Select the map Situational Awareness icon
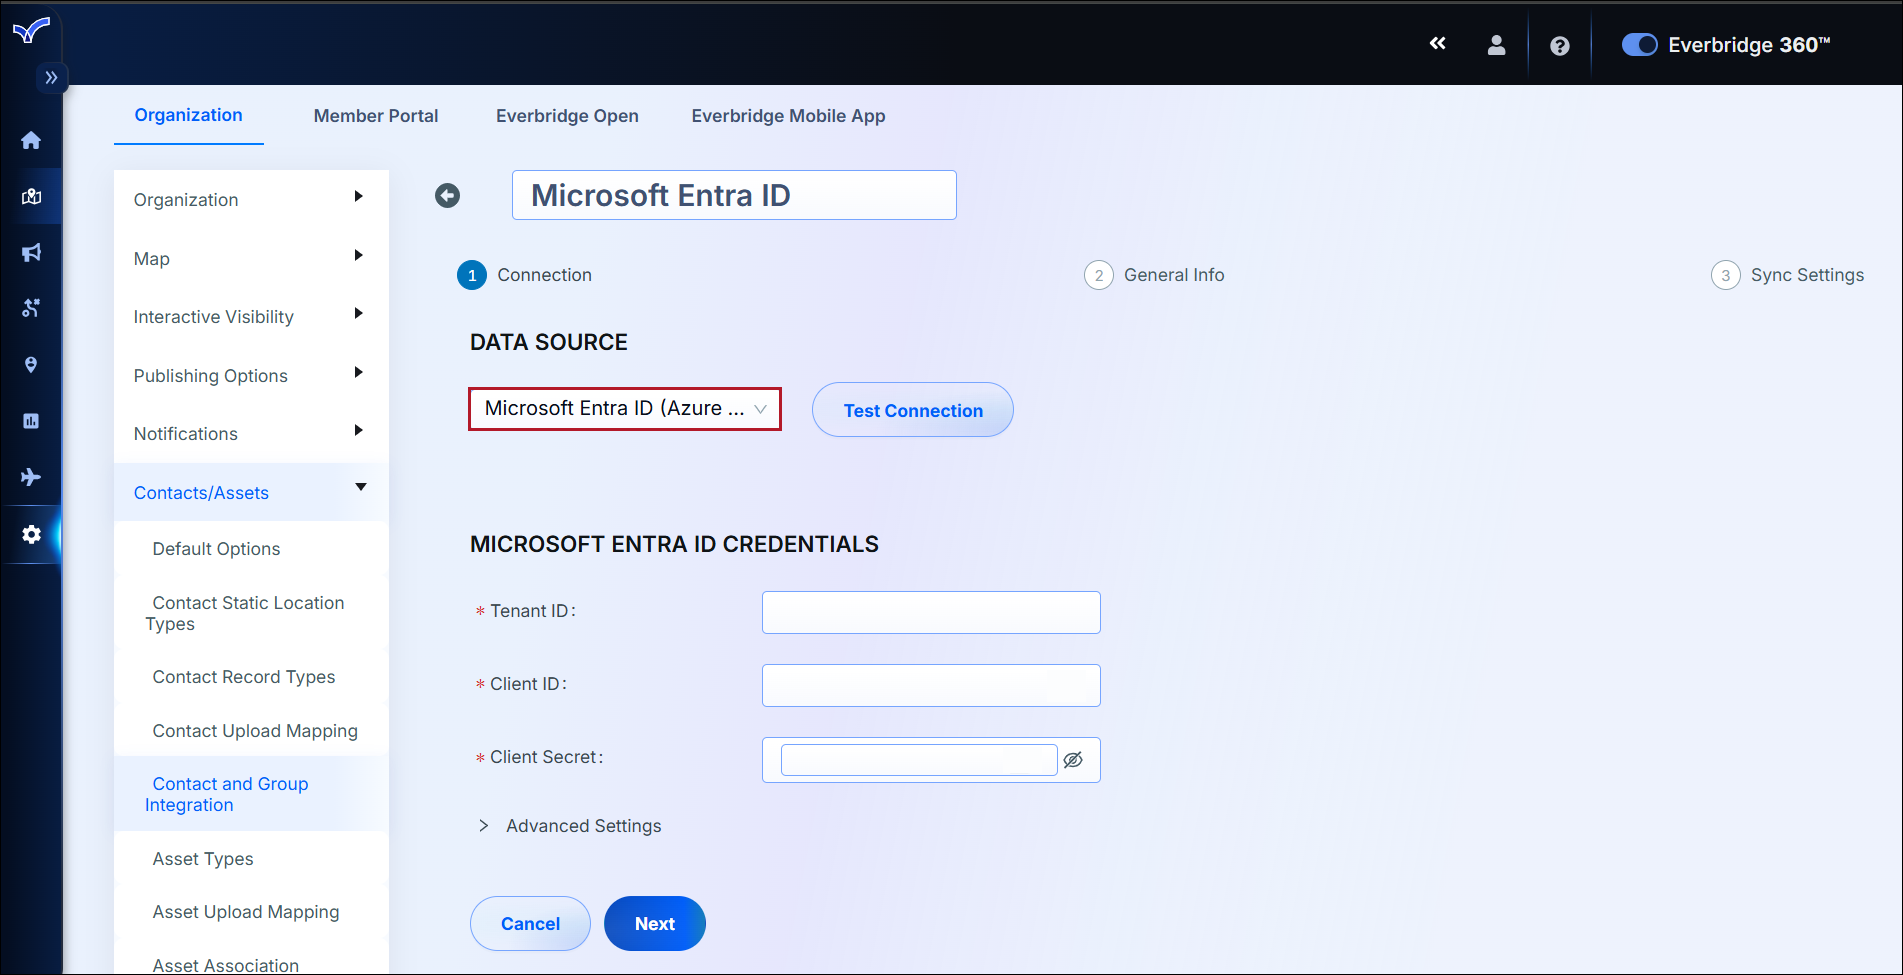 [x=31, y=196]
